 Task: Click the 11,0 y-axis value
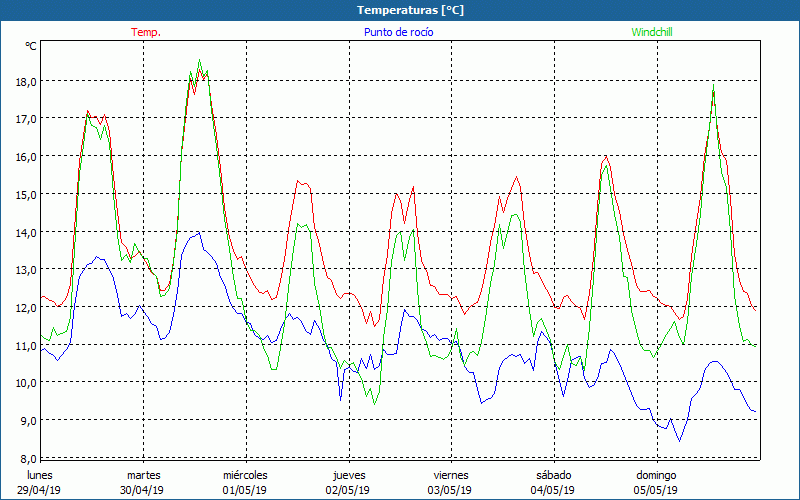point(26,346)
